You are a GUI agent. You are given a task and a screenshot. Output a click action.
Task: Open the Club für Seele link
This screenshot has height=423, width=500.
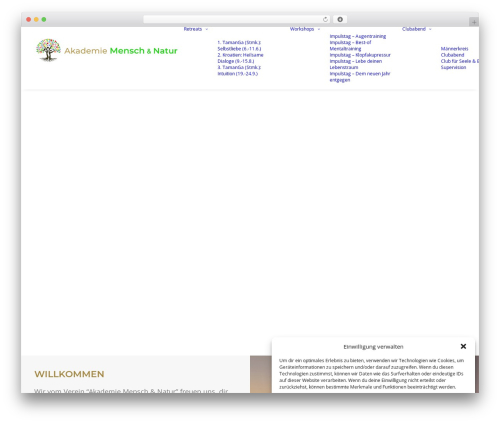click(x=460, y=61)
